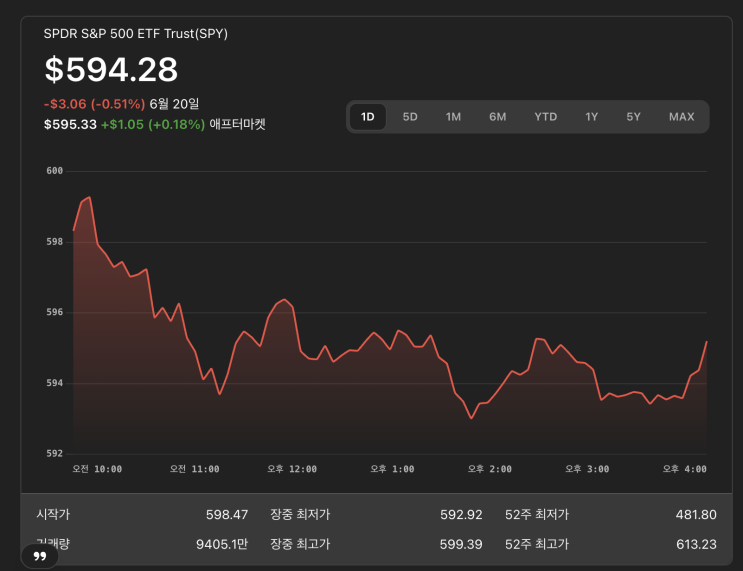Click the 592 y-axis label
Screen dimensions: 743x571
point(54,453)
